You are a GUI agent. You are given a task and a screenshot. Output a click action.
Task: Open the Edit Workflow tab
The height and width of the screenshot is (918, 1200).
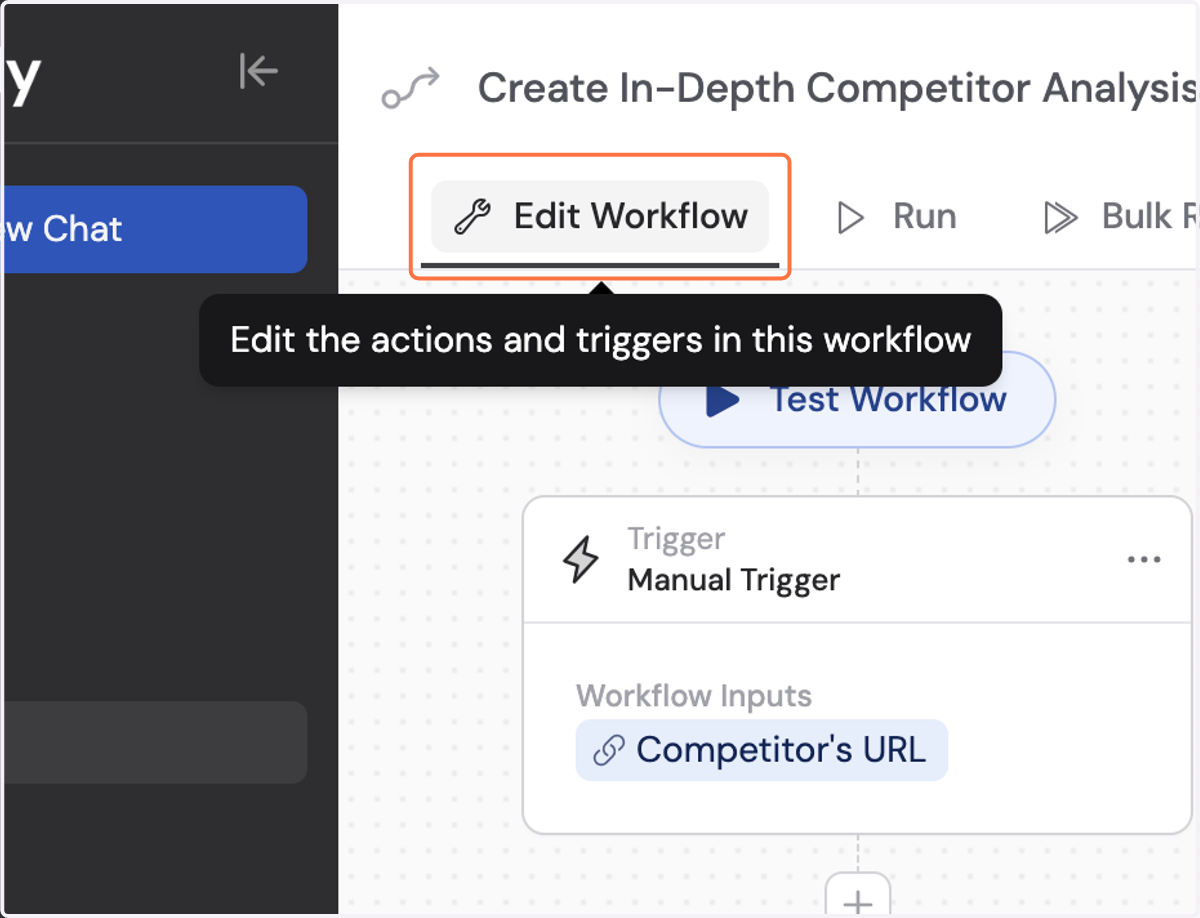point(600,216)
